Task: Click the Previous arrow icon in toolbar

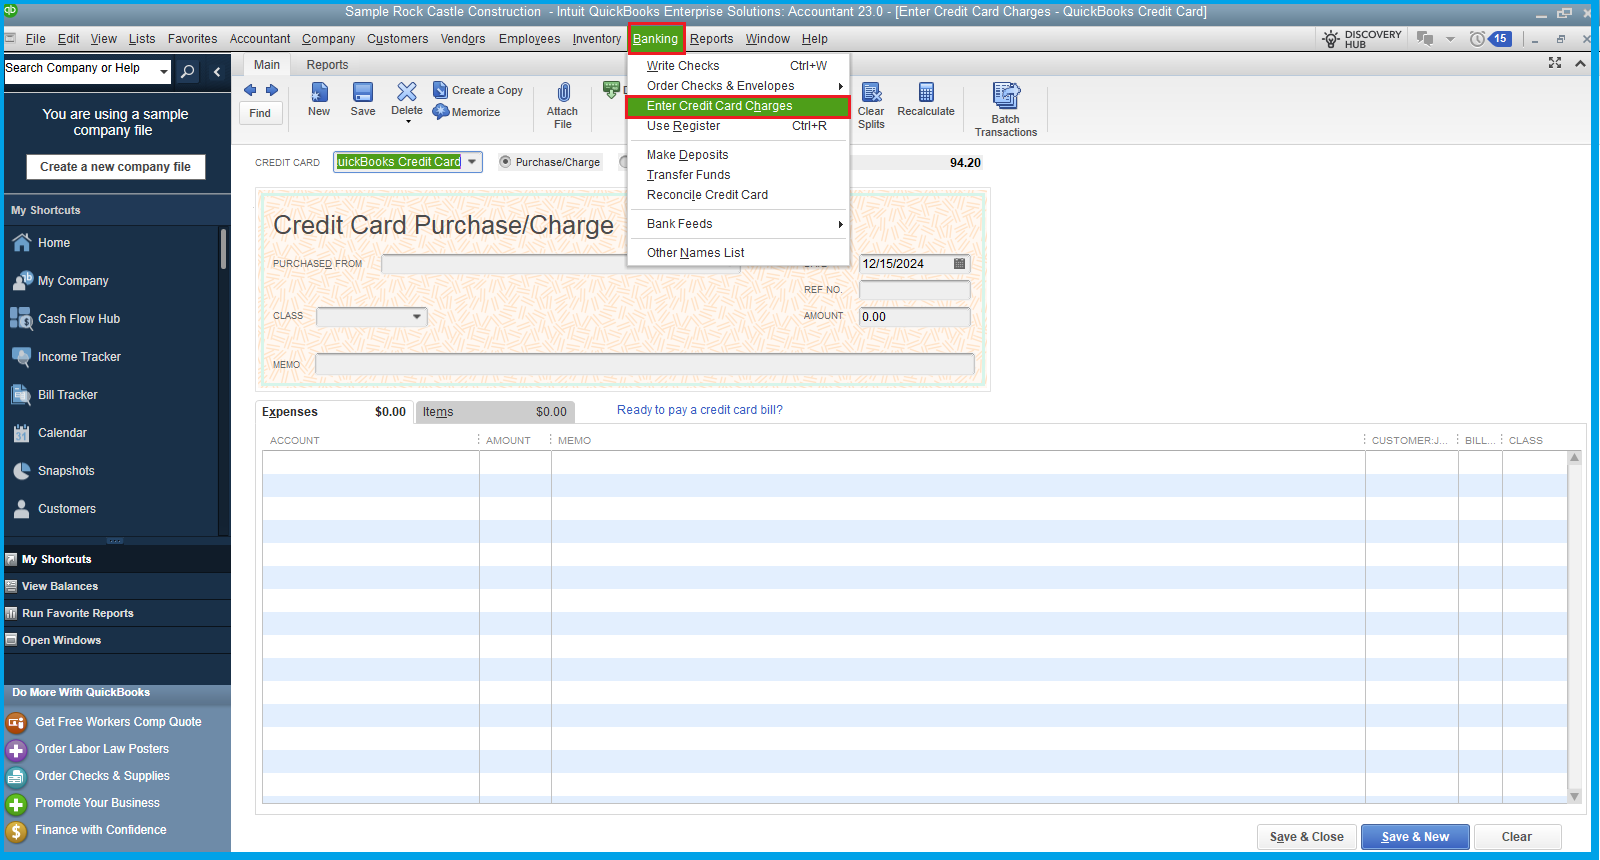Action: (250, 90)
